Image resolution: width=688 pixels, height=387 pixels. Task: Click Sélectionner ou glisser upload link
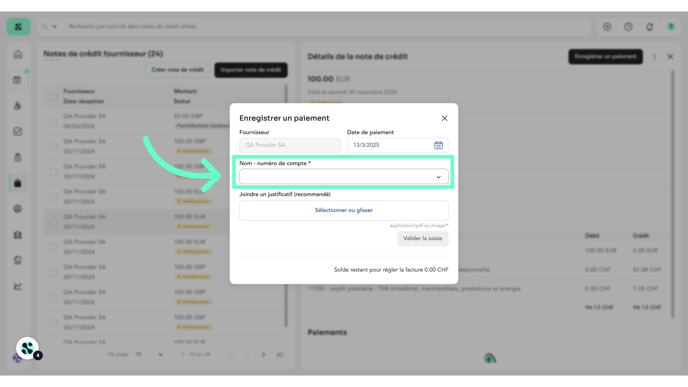(x=344, y=210)
